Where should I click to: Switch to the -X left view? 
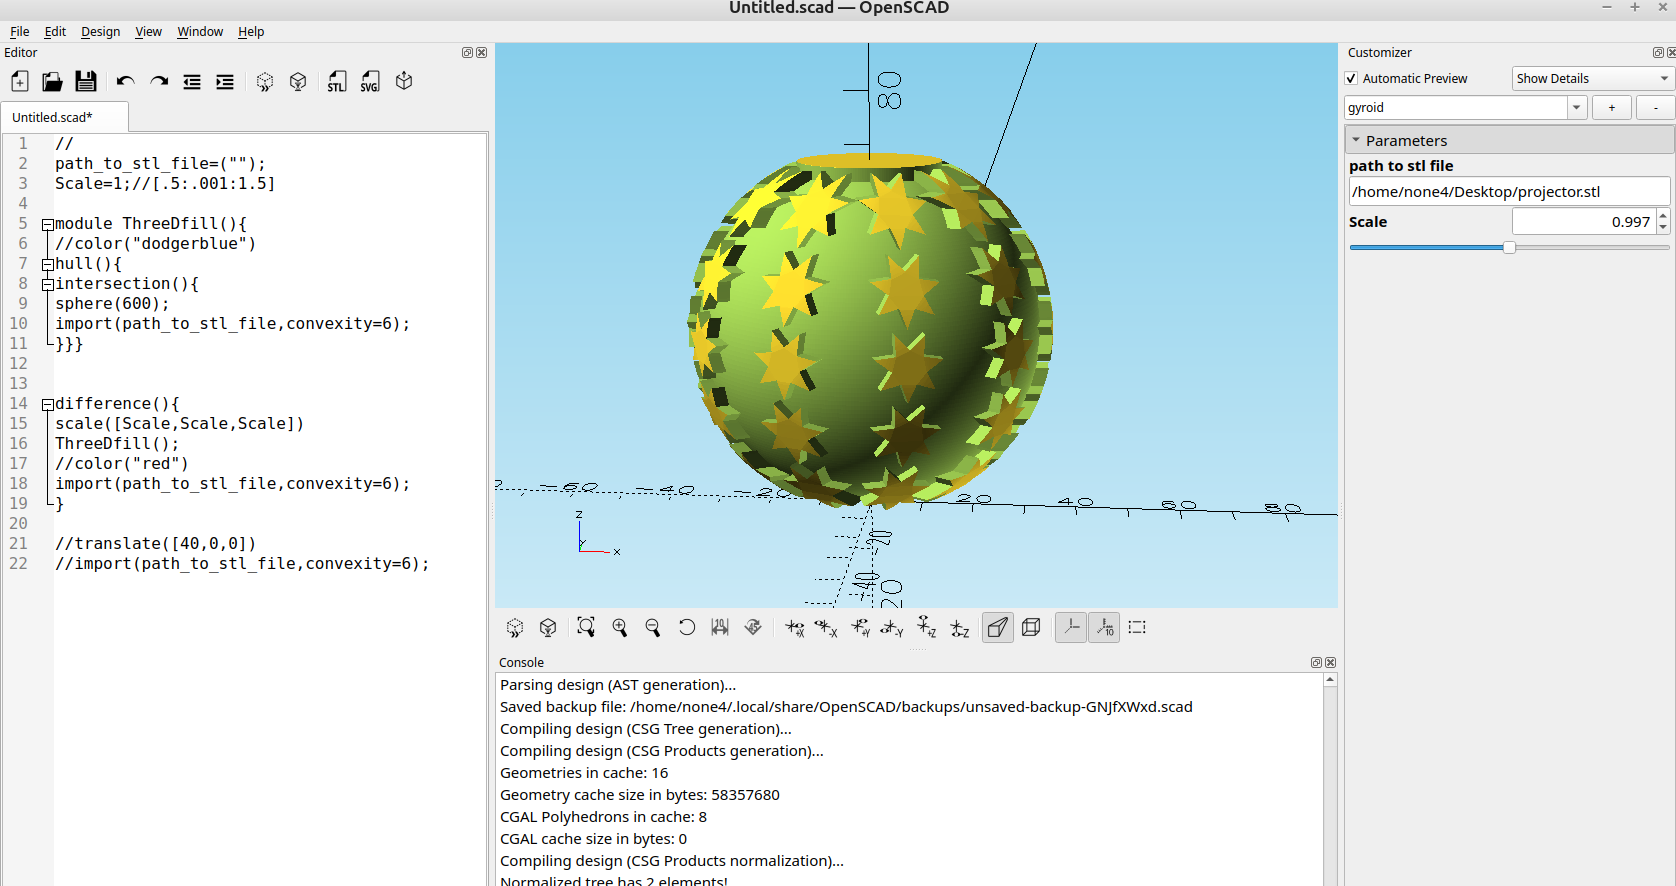826,628
